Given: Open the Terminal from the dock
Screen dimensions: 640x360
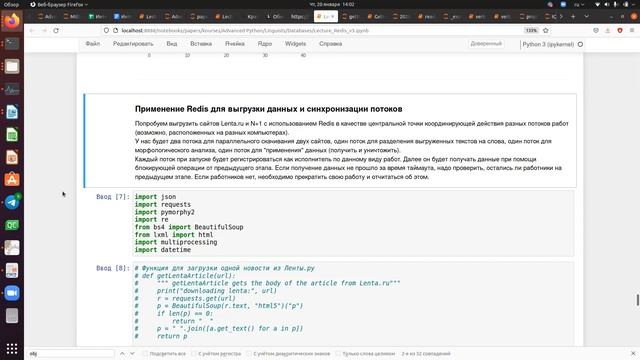Looking at the screenshot, I should tap(12, 43).
